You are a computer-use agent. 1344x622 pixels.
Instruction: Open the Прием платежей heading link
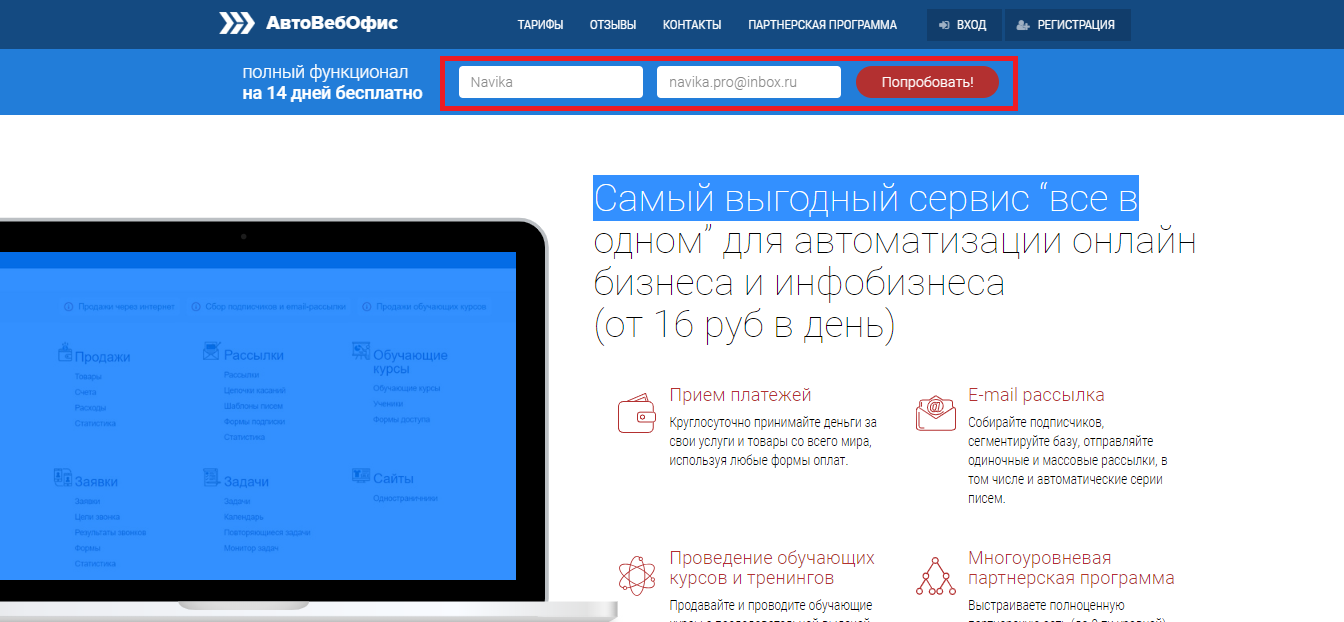(x=740, y=395)
